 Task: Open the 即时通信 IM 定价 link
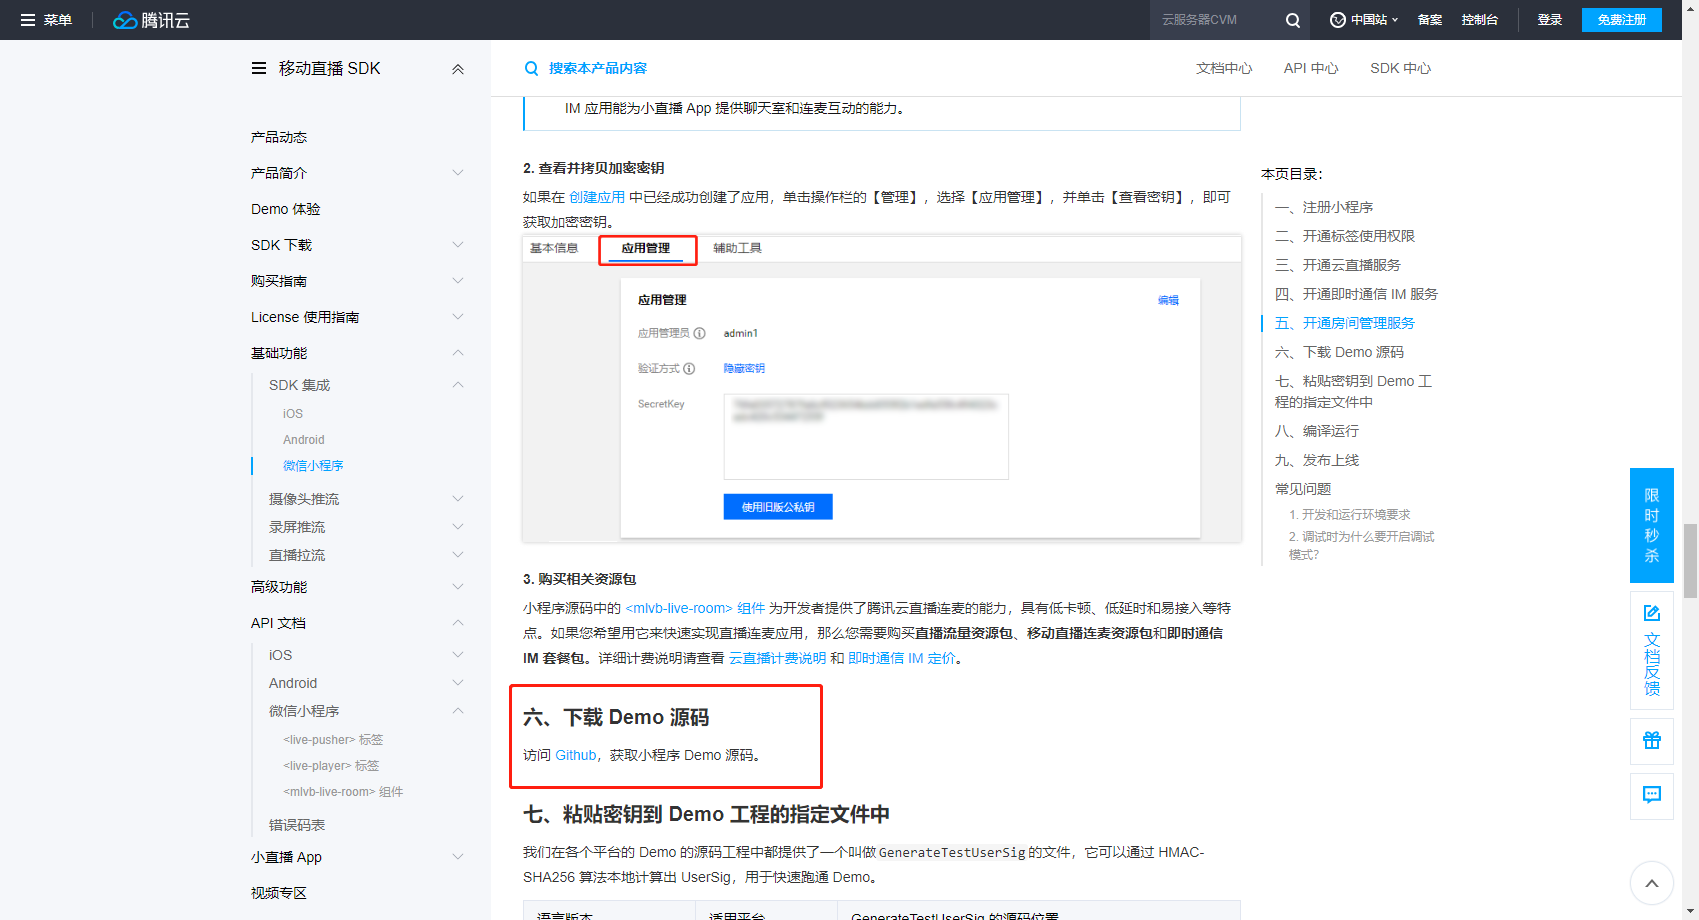pyautogui.click(x=902, y=658)
